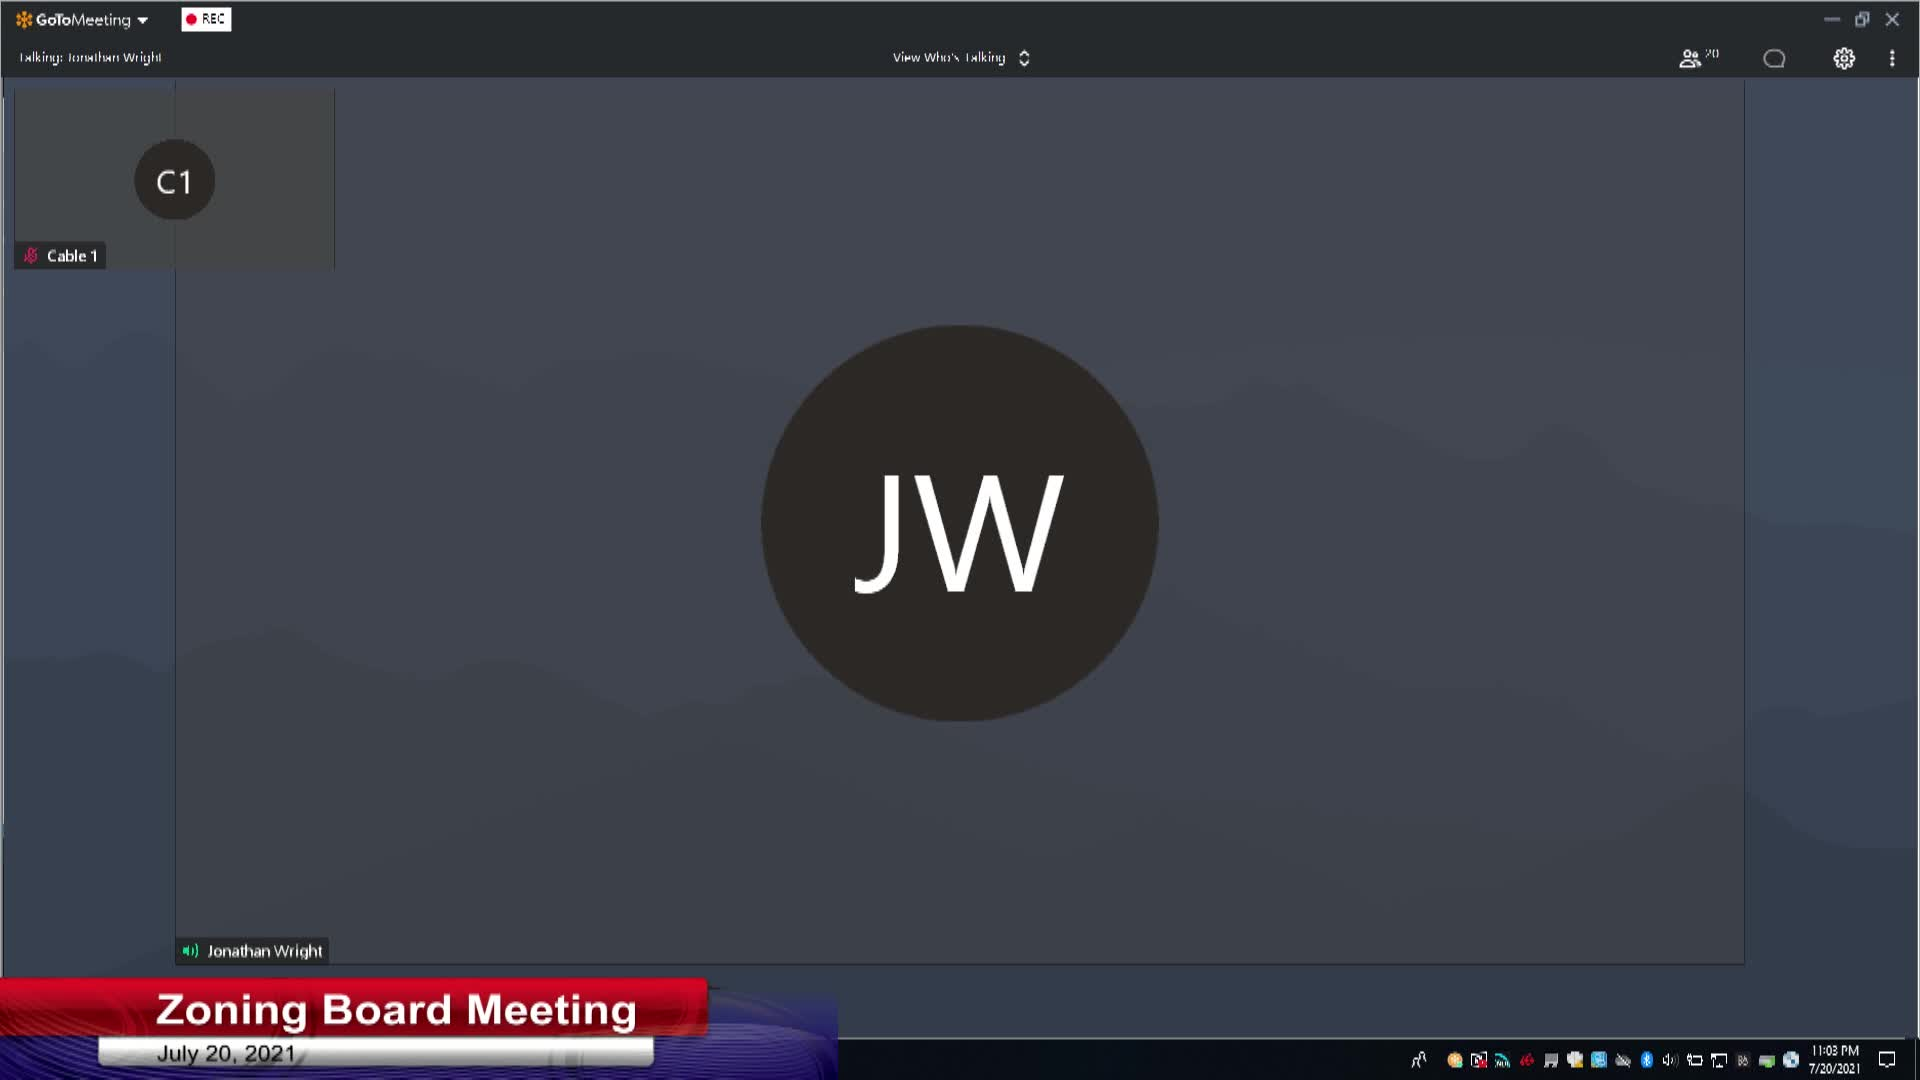Screen dimensions: 1920x1080
Task: Click the taskbar clock showing 11:03 PM
Action: coord(1835,1060)
